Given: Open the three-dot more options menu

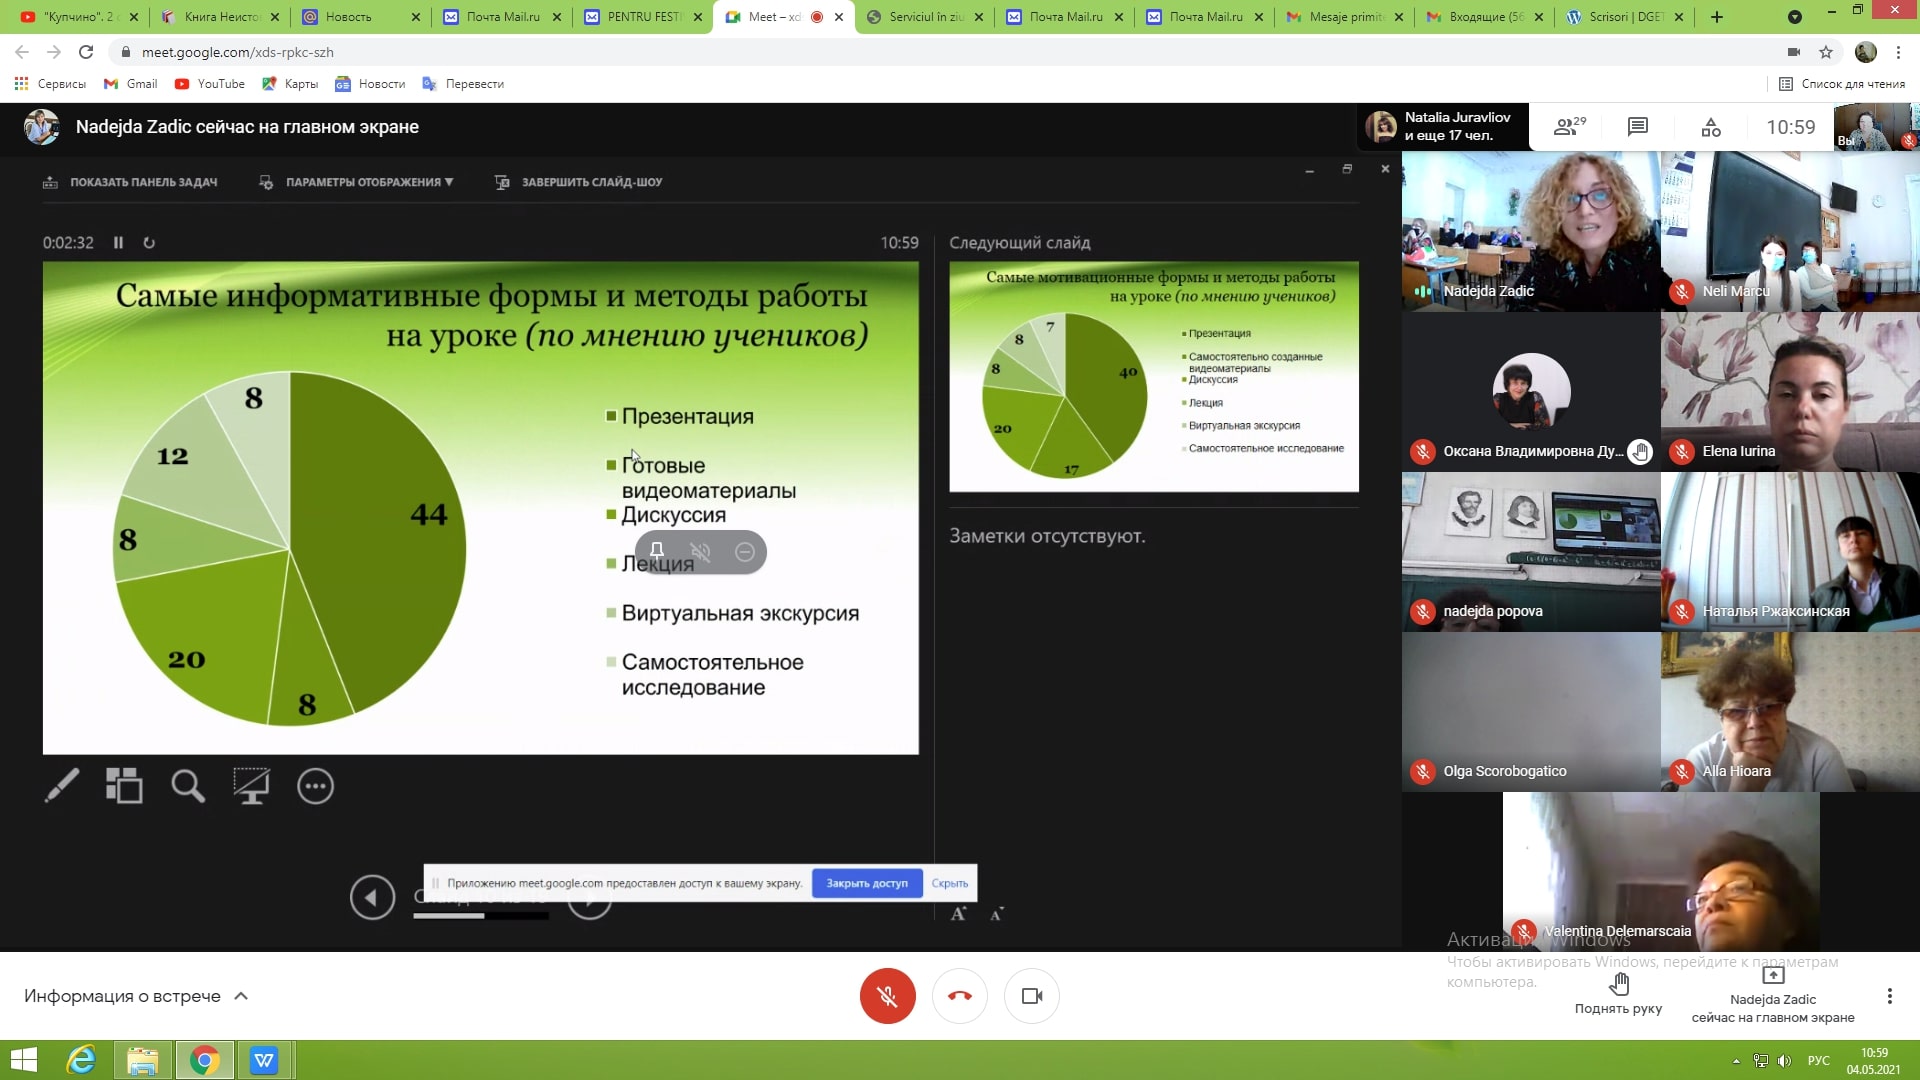Looking at the screenshot, I should point(1889,996).
